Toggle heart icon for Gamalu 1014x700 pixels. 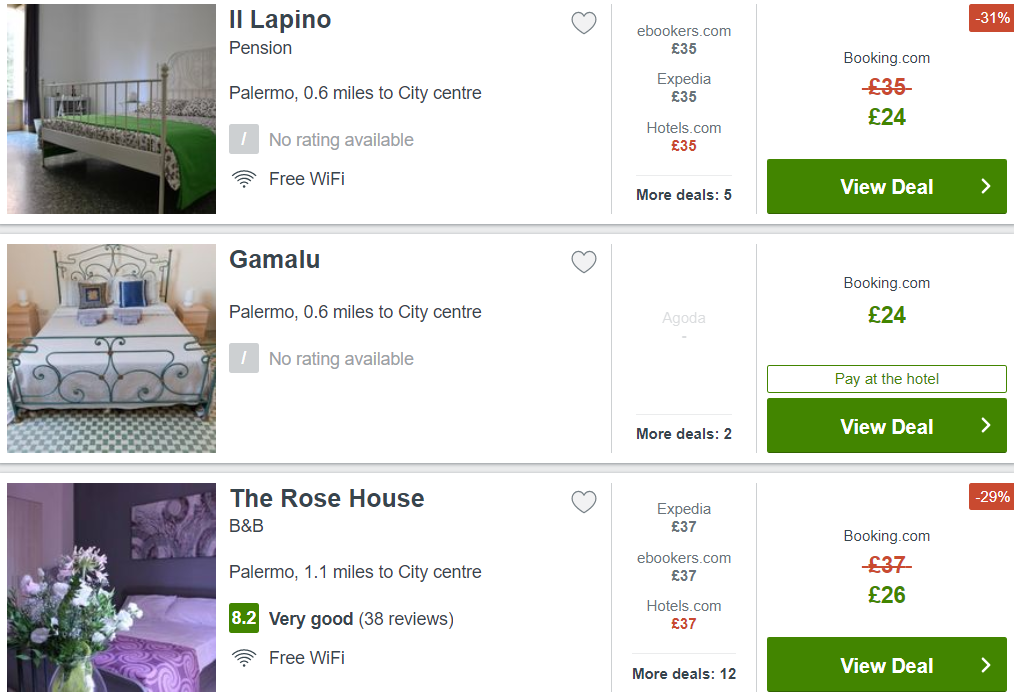click(584, 262)
